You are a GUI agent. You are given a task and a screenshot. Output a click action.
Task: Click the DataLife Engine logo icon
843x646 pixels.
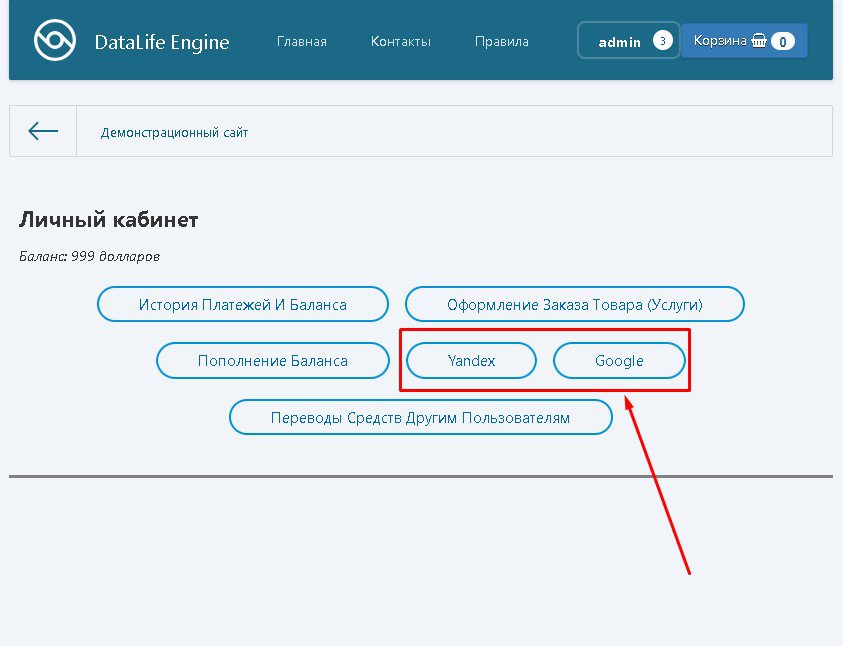pyautogui.click(x=55, y=40)
